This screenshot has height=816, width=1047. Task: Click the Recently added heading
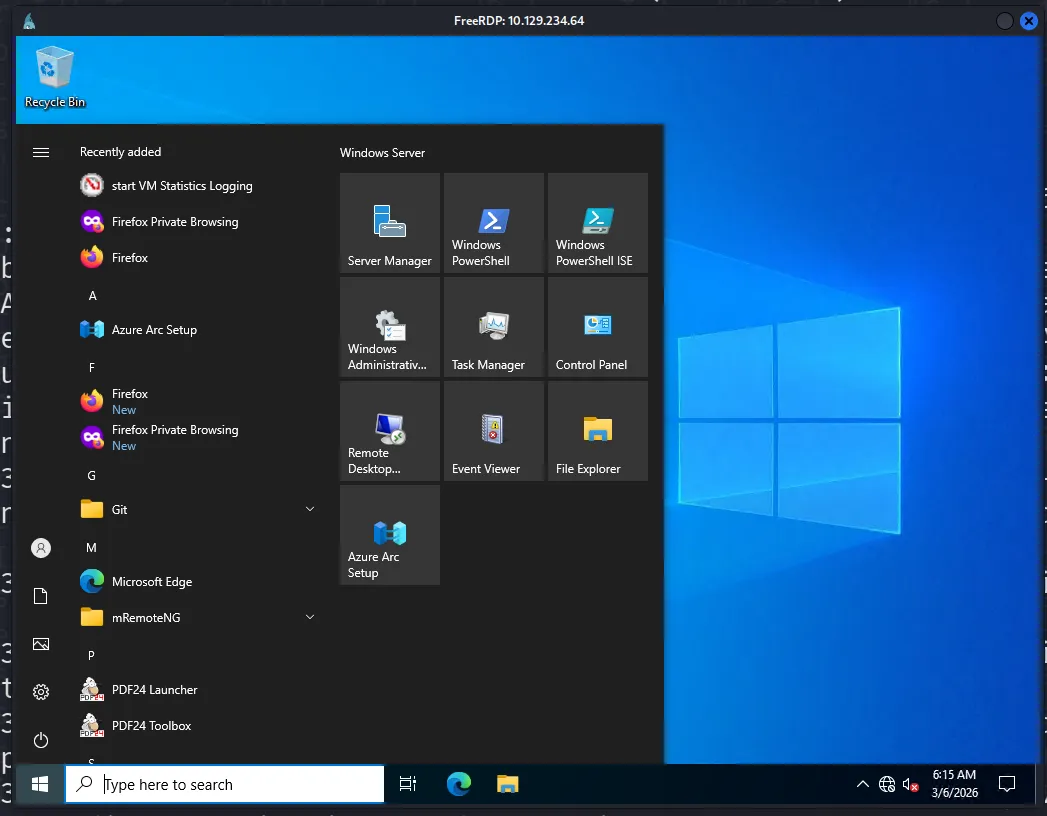click(x=120, y=152)
